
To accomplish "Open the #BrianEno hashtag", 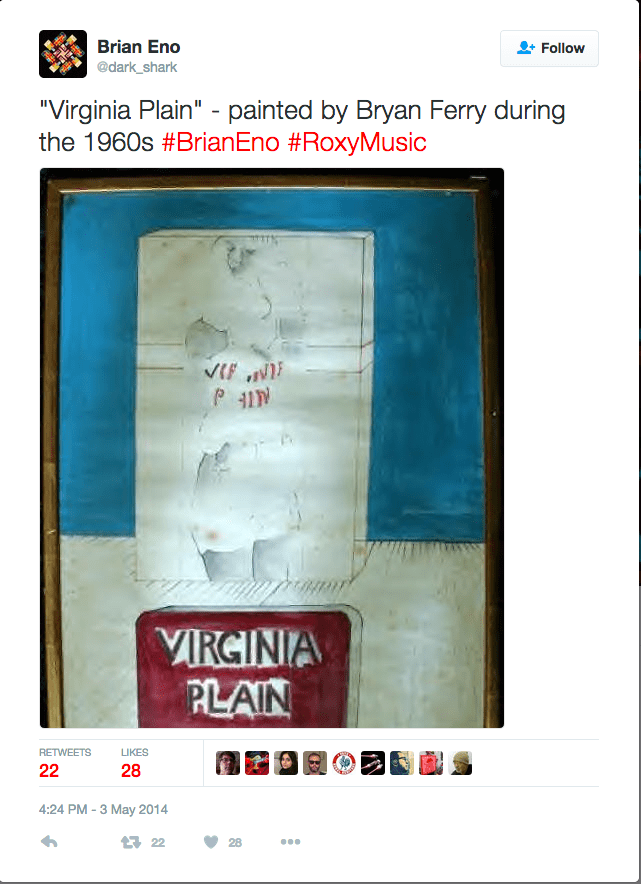I will [220, 142].
